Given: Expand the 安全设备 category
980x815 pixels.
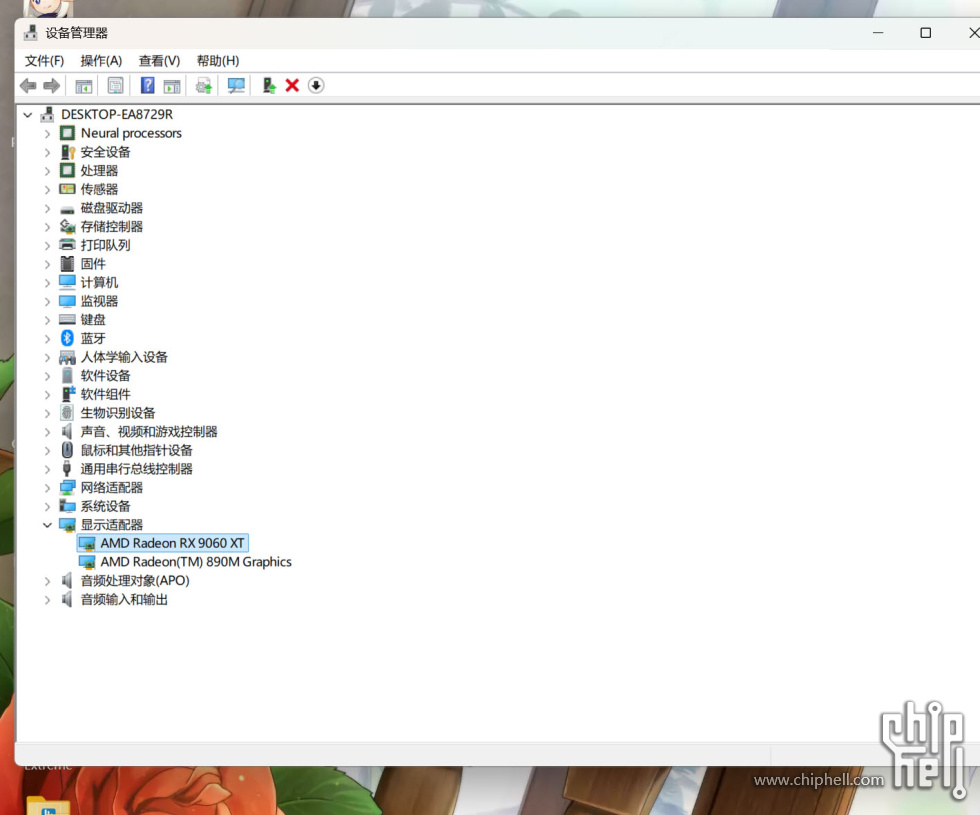Looking at the screenshot, I should (48, 152).
